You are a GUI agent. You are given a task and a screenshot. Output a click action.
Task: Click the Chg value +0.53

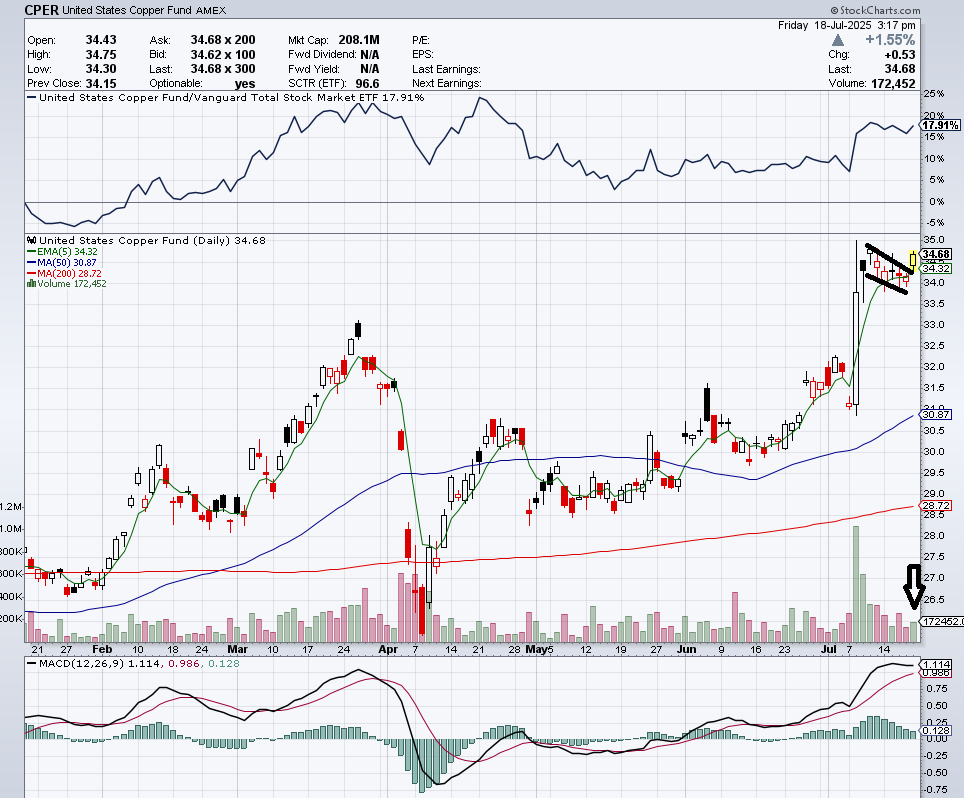899,54
